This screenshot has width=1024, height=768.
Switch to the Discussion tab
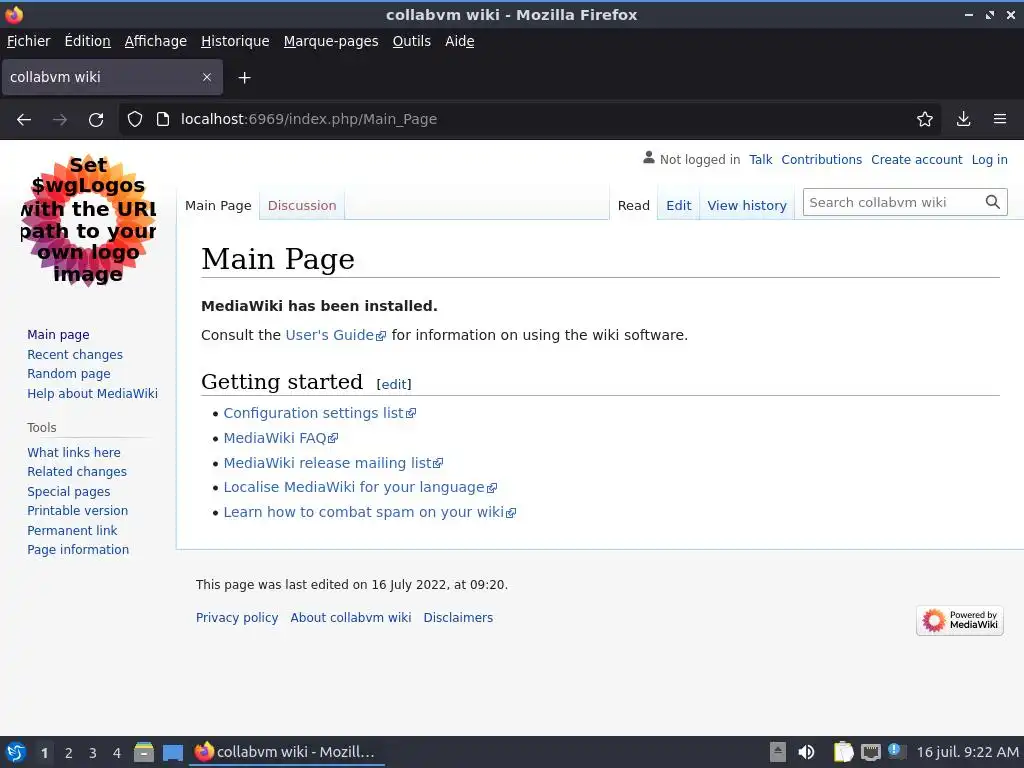click(302, 205)
